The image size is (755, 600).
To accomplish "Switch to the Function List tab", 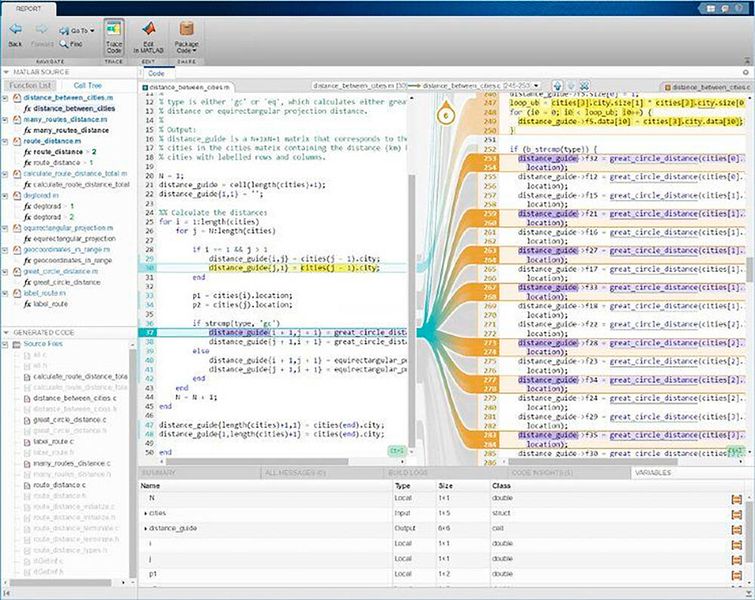I will tap(30, 85).
